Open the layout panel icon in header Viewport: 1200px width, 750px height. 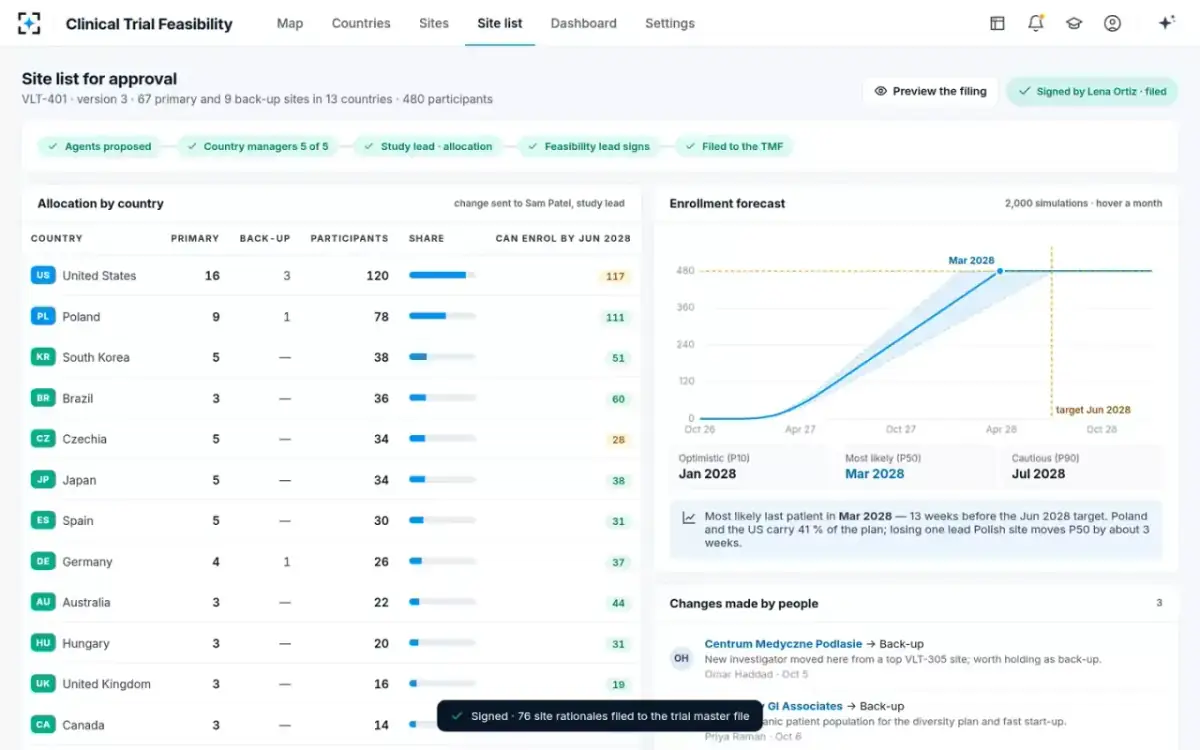[997, 23]
